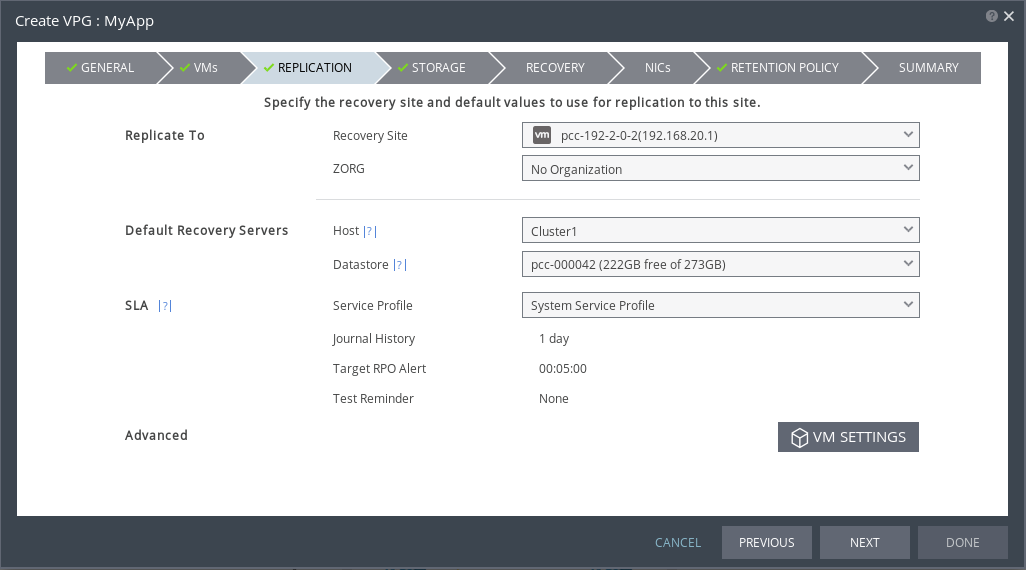Cancel the Create VPG wizard
This screenshot has height=570, width=1026.
click(678, 542)
